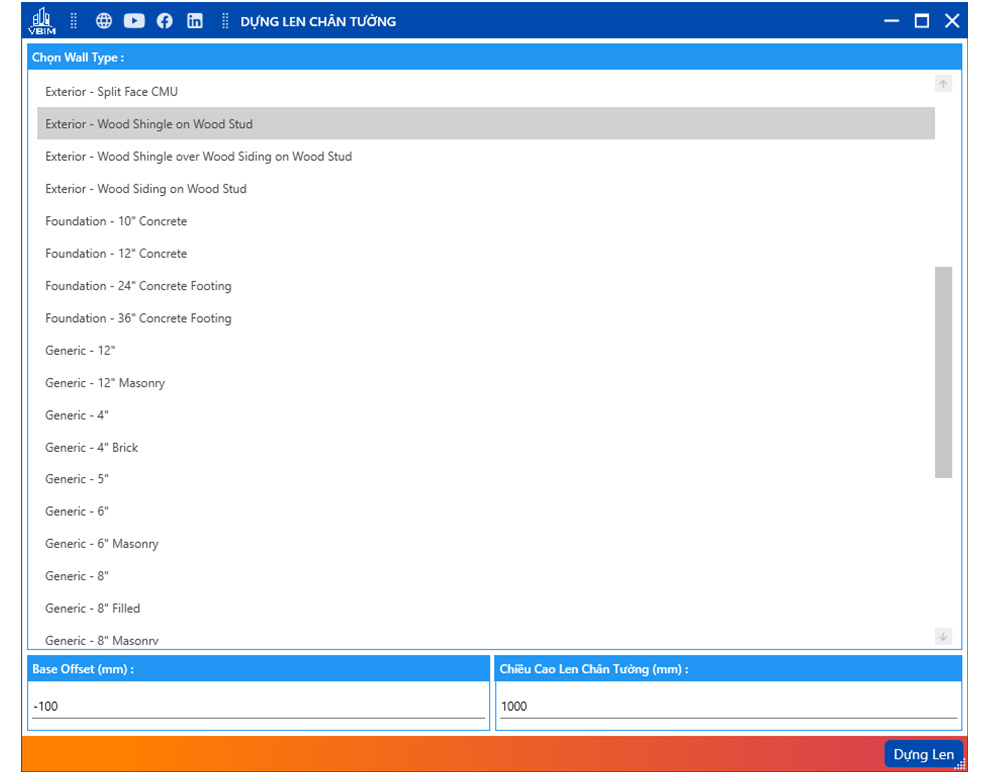Select Generic - 4" Brick wall type

point(92,448)
